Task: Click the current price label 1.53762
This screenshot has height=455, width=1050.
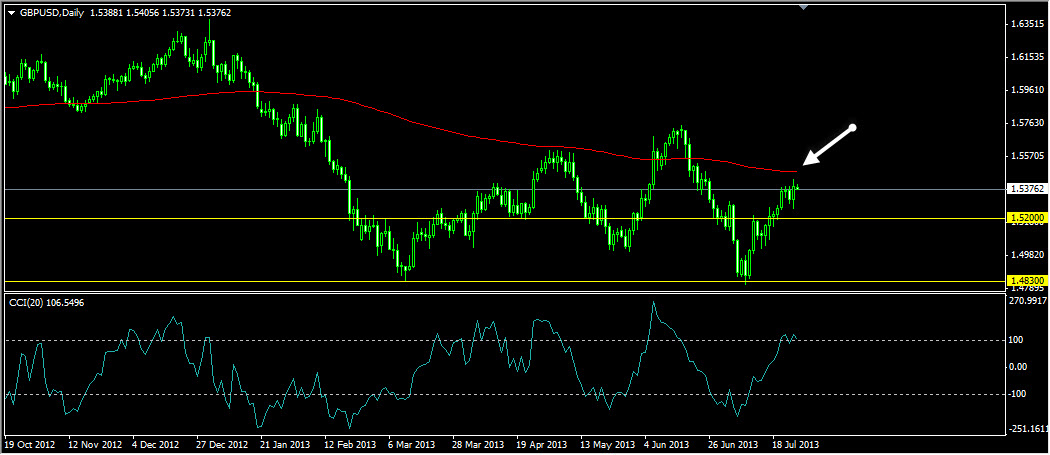Action: pyautogui.click(x=1027, y=188)
